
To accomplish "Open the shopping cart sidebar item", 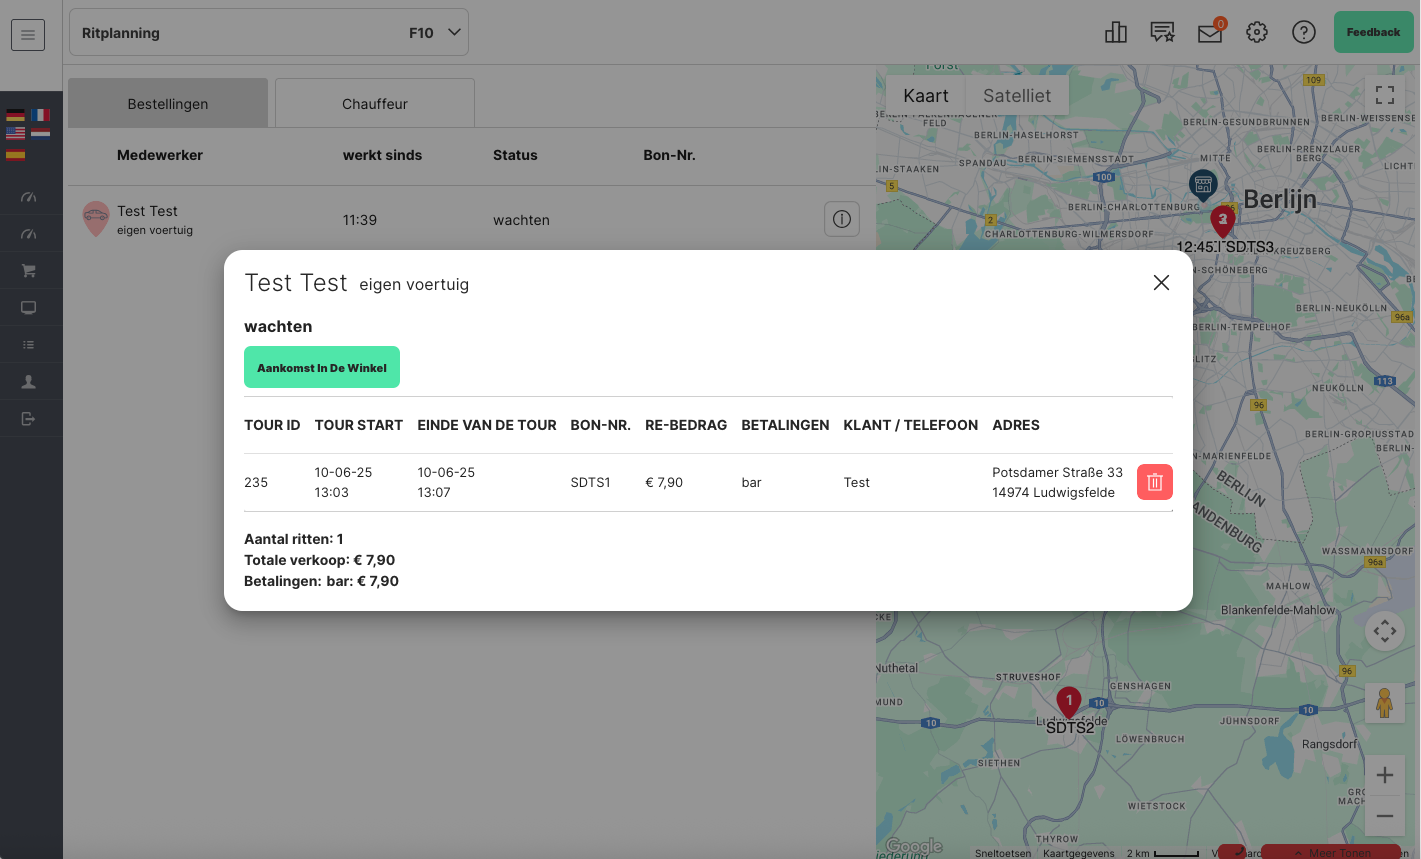I will coord(29,271).
